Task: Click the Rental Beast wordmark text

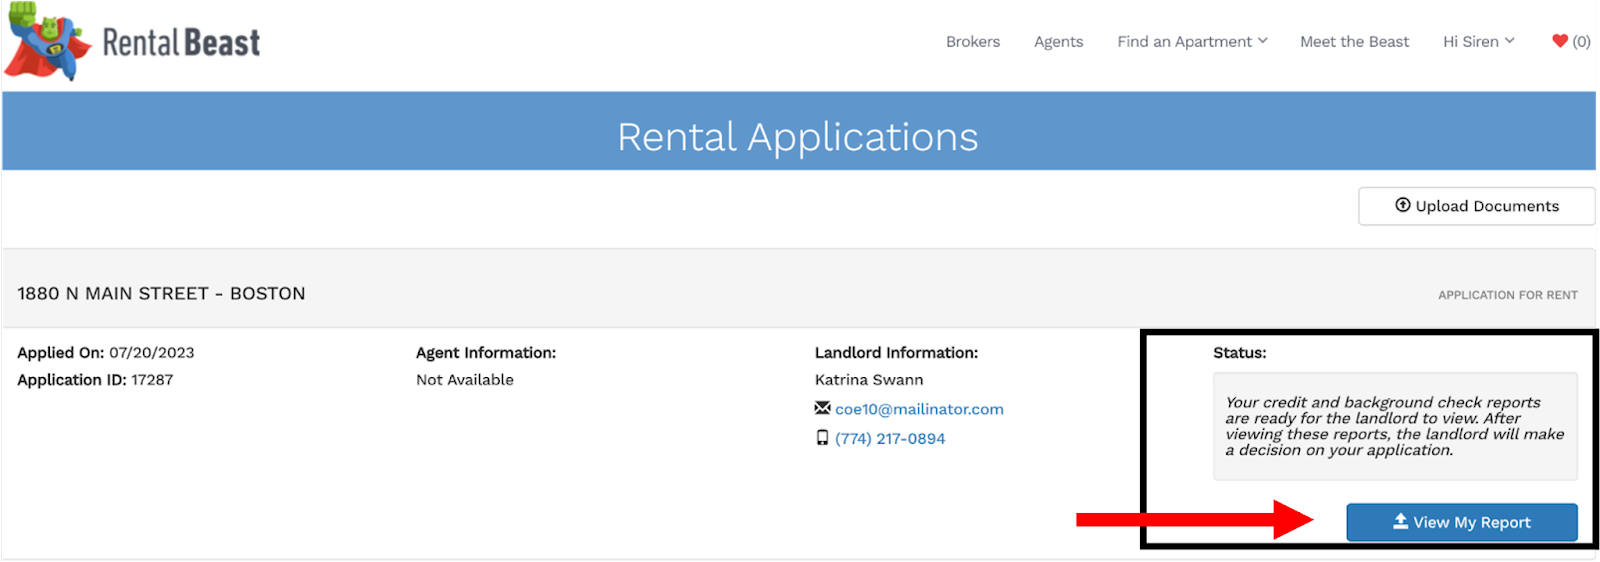Action: click(x=181, y=43)
